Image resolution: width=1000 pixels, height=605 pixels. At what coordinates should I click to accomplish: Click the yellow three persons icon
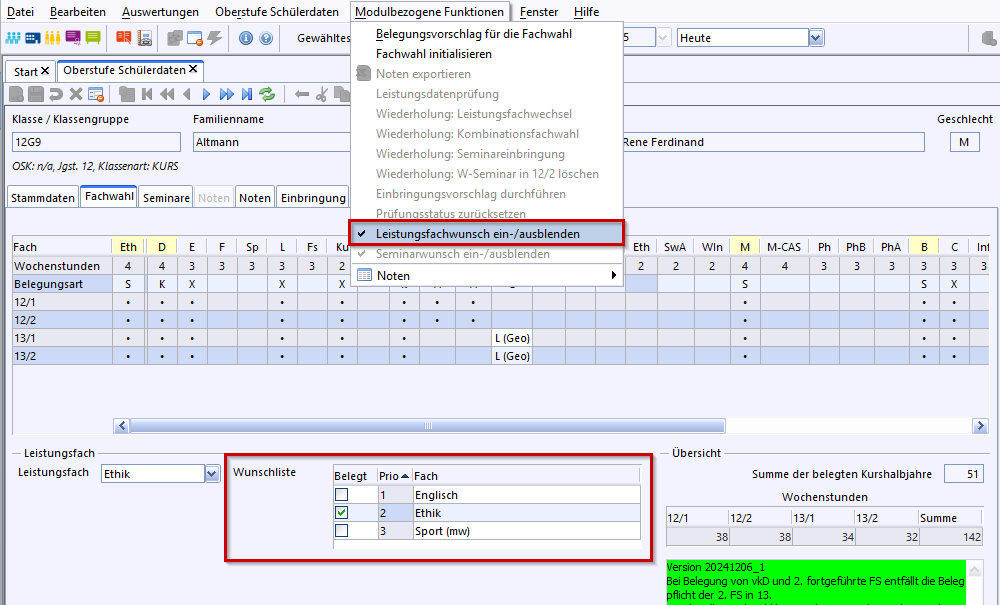(52, 38)
